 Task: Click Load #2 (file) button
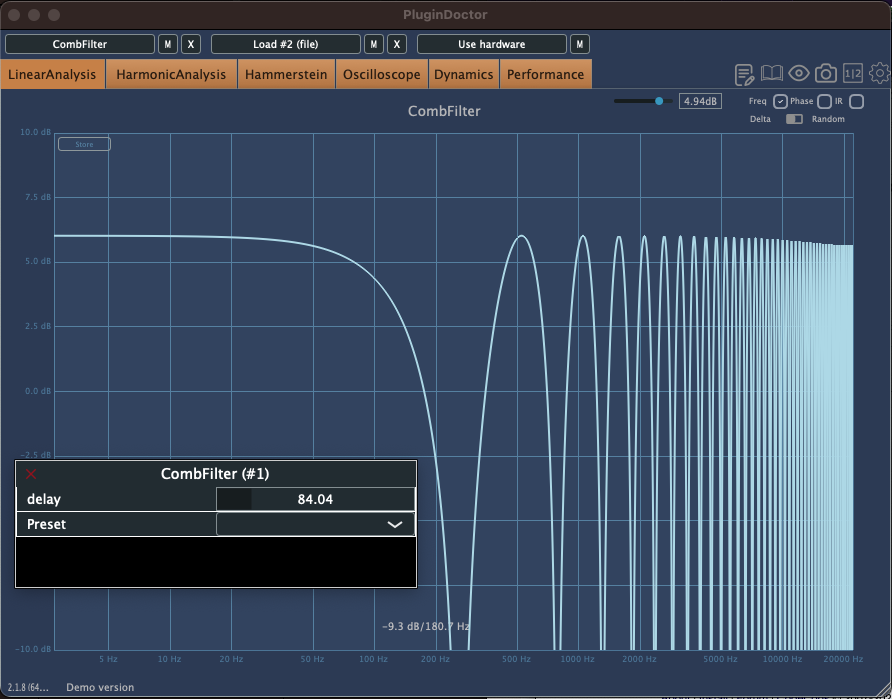point(286,44)
